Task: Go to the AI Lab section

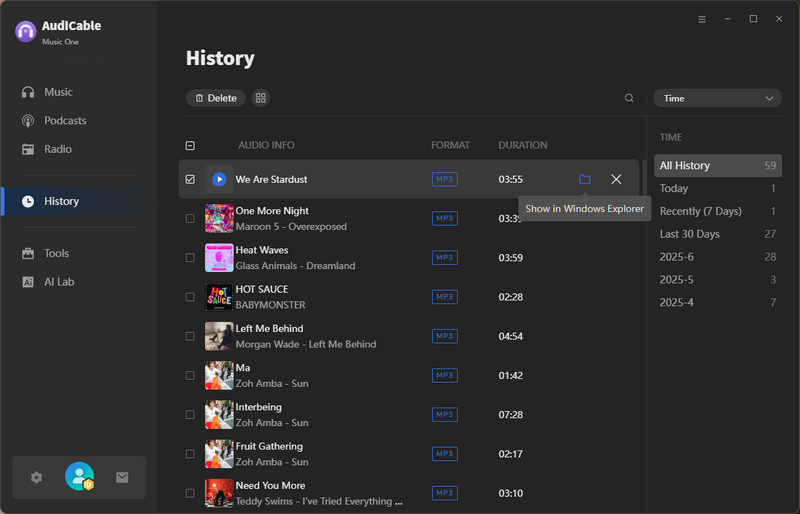Action: (x=58, y=282)
